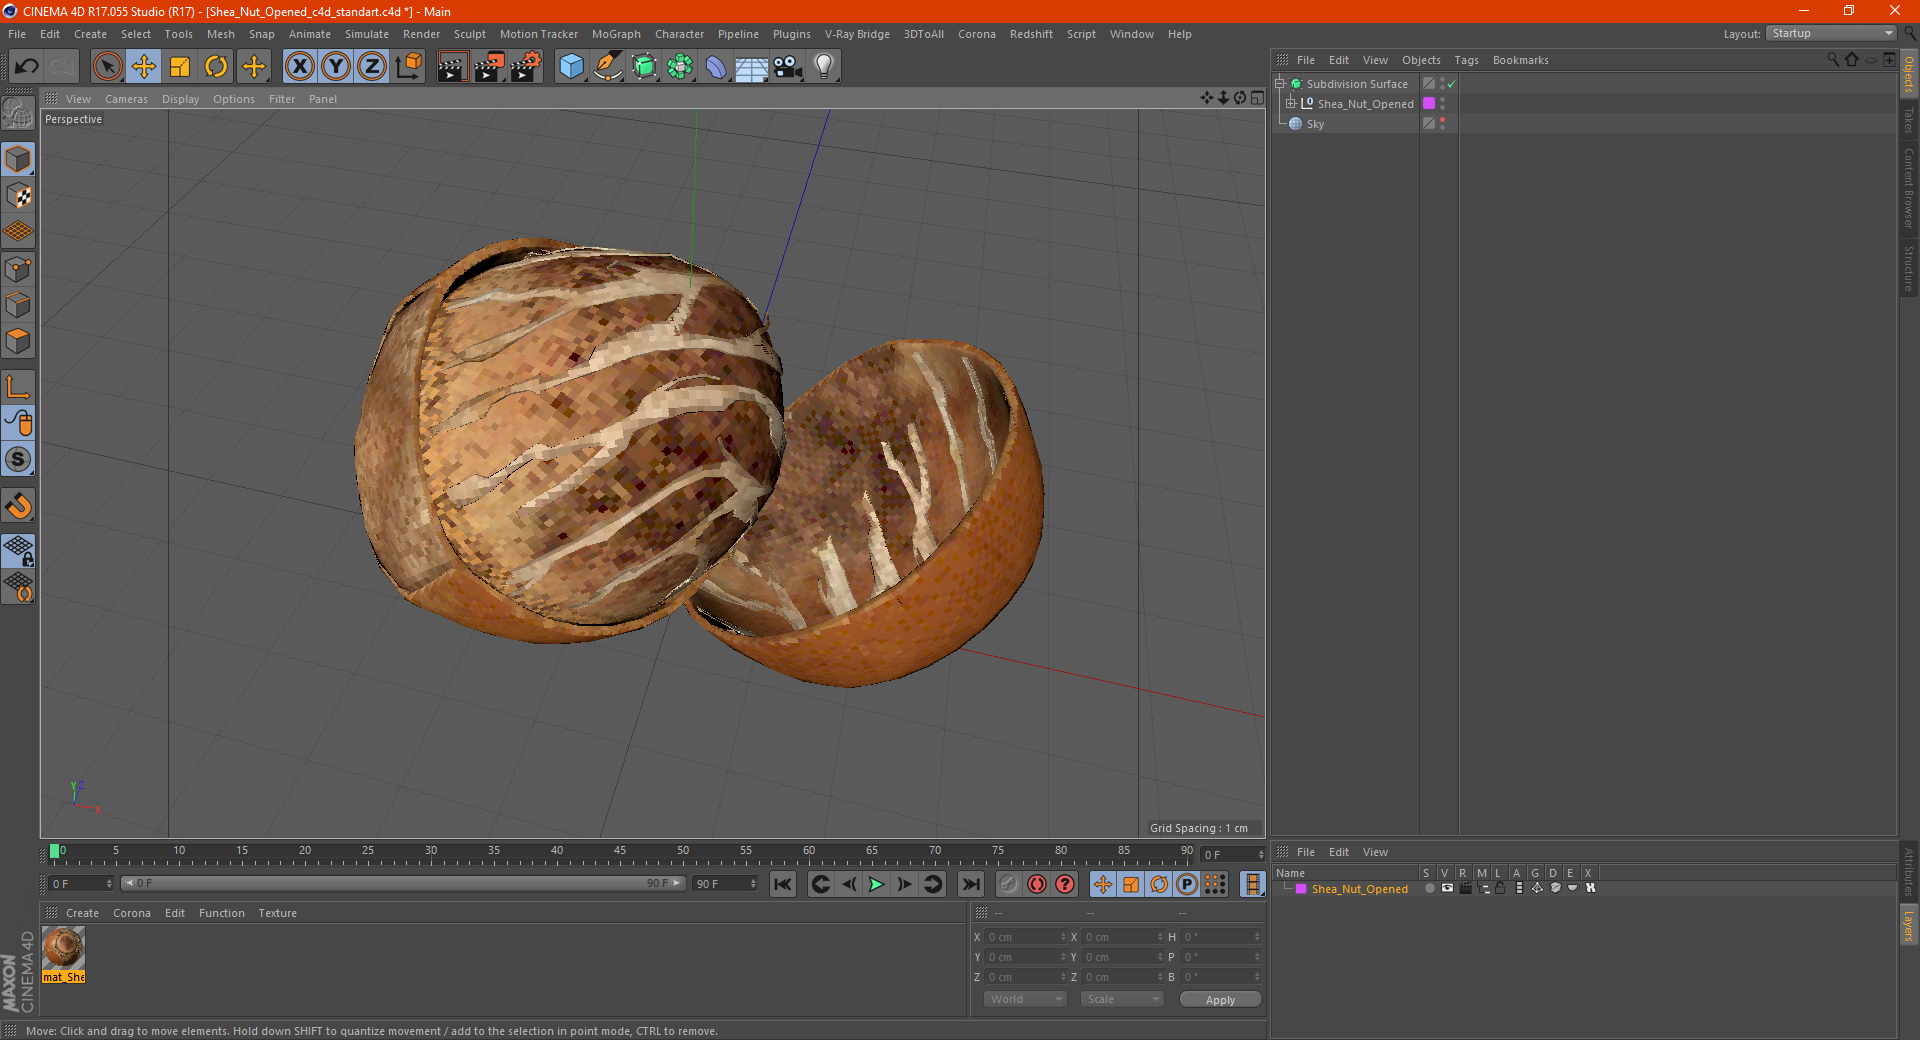Click the Undo arrow icon
This screenshot has width=1920, height=1040.
pos(26,67)
